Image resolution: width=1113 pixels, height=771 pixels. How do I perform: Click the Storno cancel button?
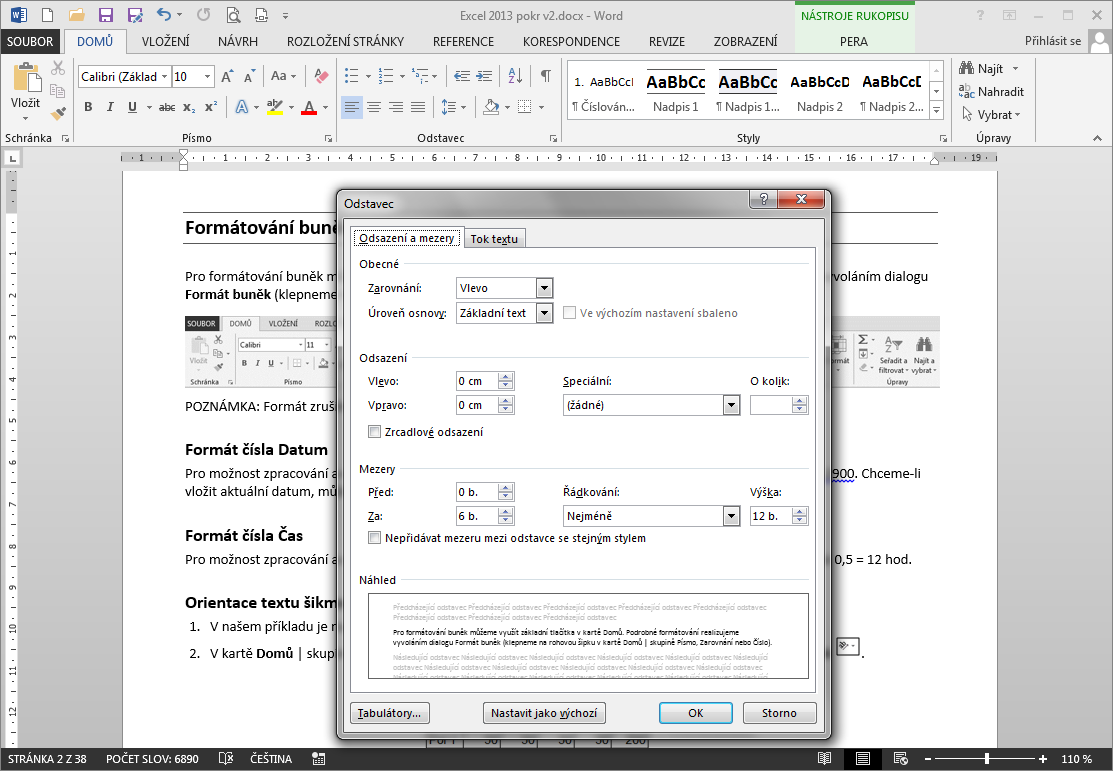click(x=779, y=713)
